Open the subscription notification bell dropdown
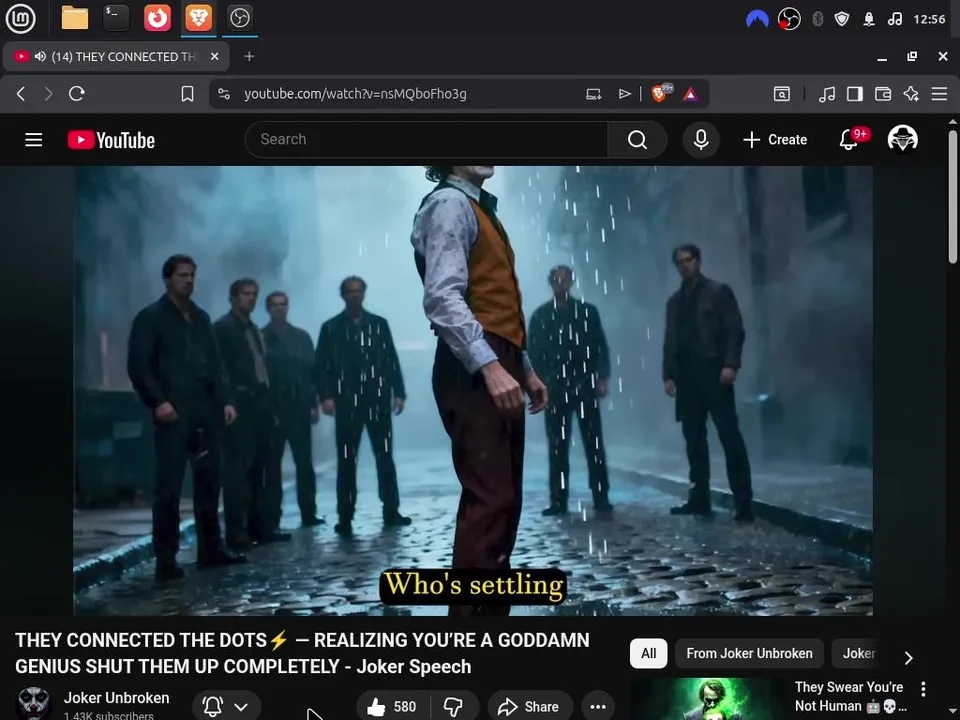Viewport: 960px width, 720px height. 227,707
